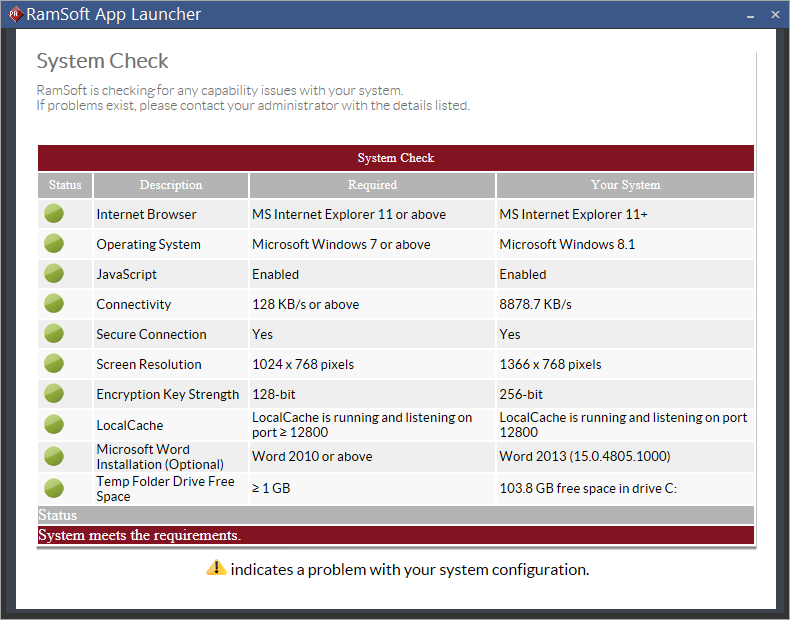Click the Required column header
This screenshot has height=620, width=790.
click(372, 185)
